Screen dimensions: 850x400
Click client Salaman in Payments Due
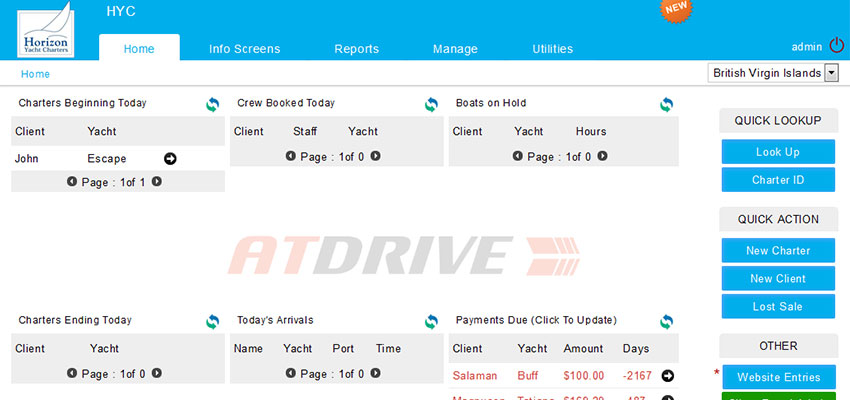[x=475, y=376]
